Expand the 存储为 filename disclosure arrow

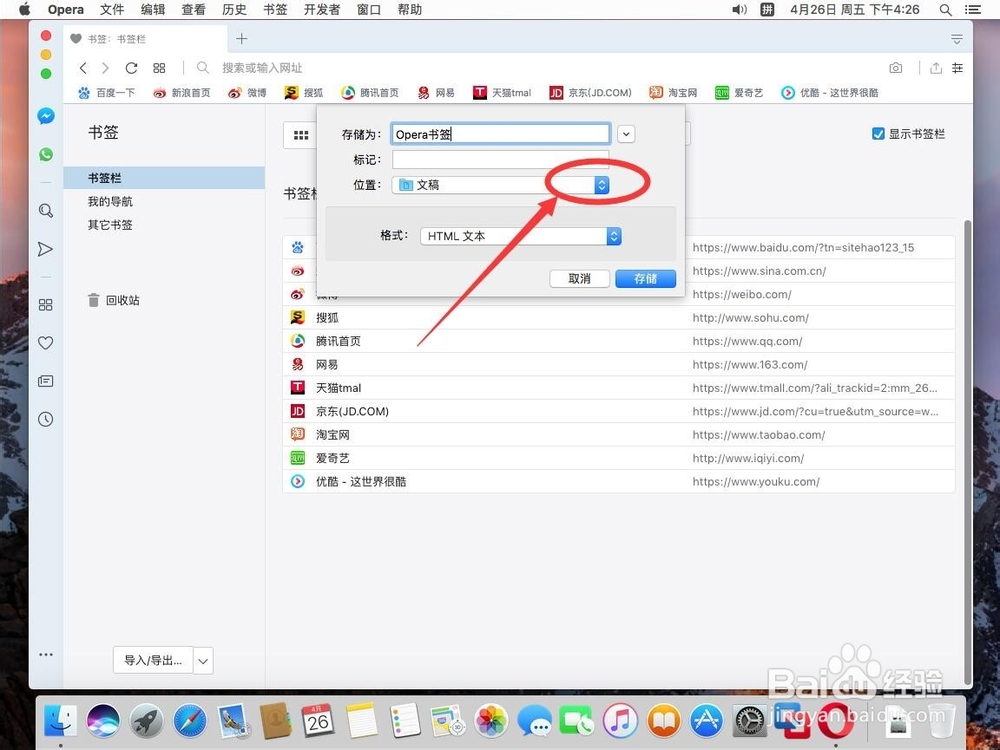pos(626,133)
